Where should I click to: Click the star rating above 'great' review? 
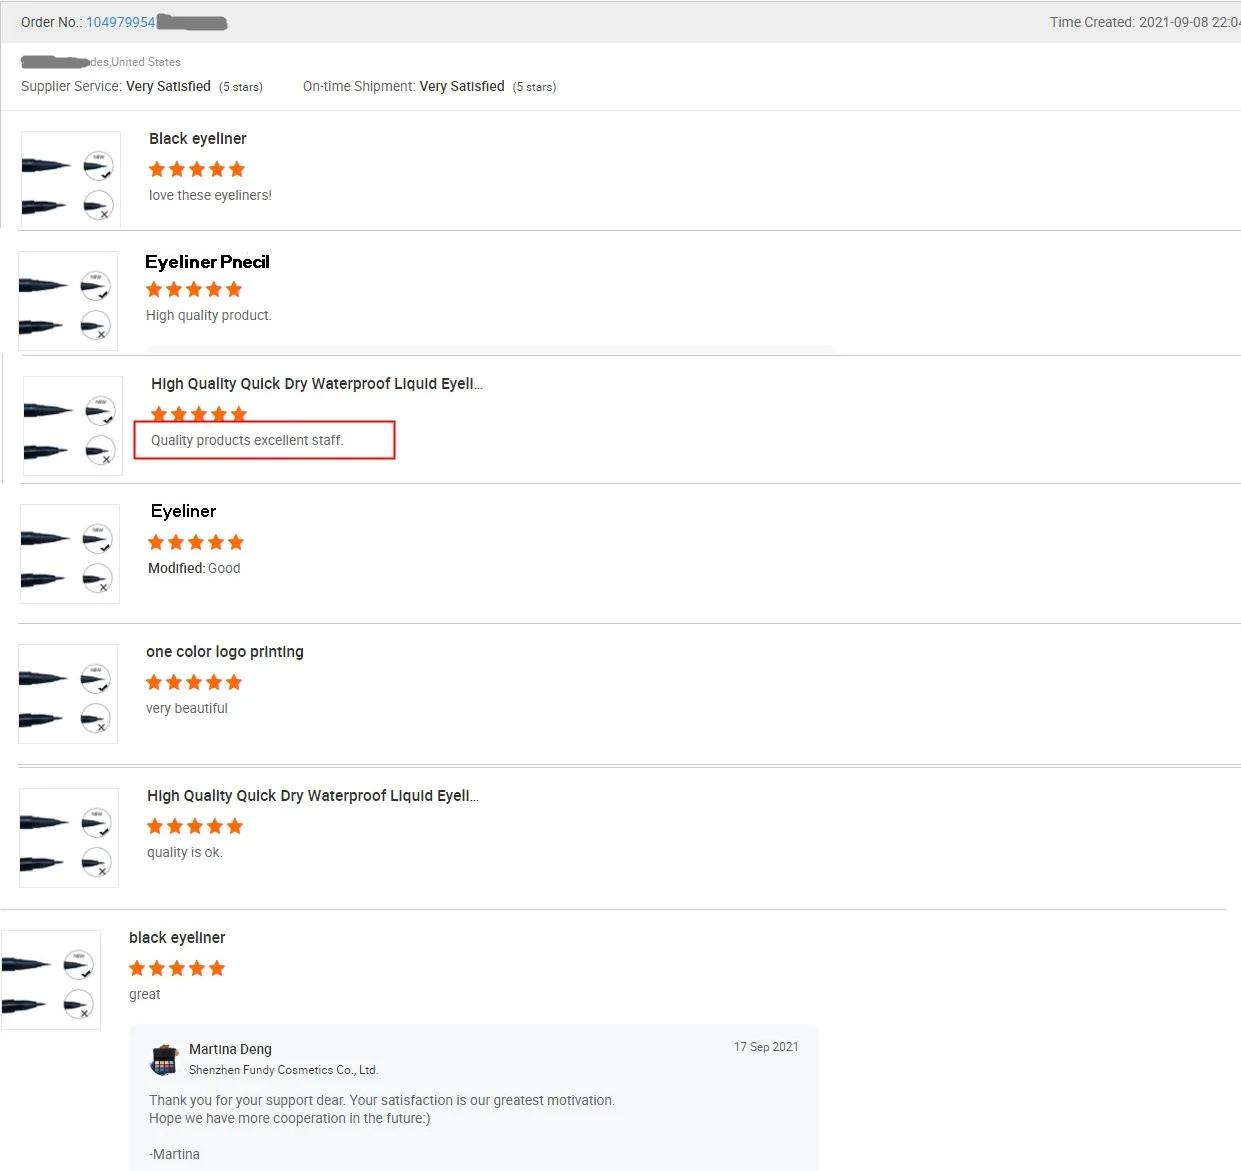[x=177, y=968]
